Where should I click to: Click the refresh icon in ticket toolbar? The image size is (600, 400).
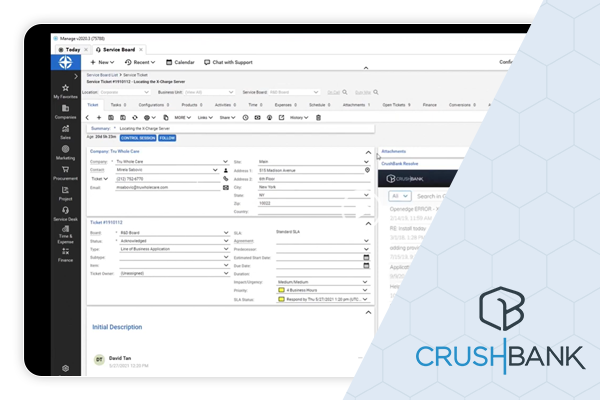click(x=135, y=118)
